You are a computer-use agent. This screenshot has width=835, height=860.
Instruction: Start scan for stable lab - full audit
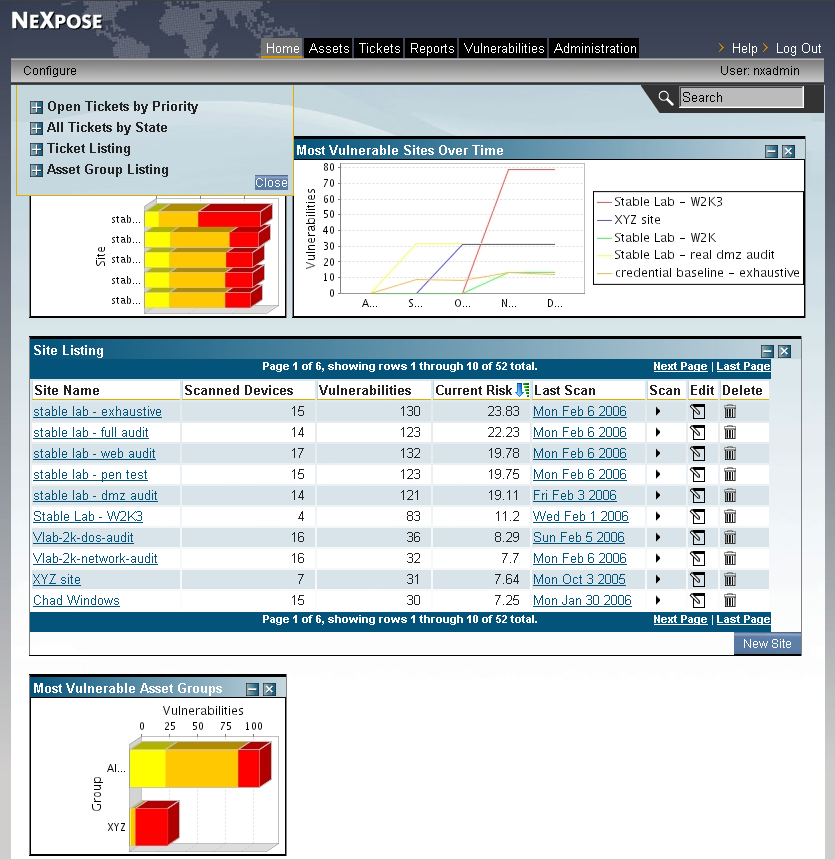(x=658, y=433)
